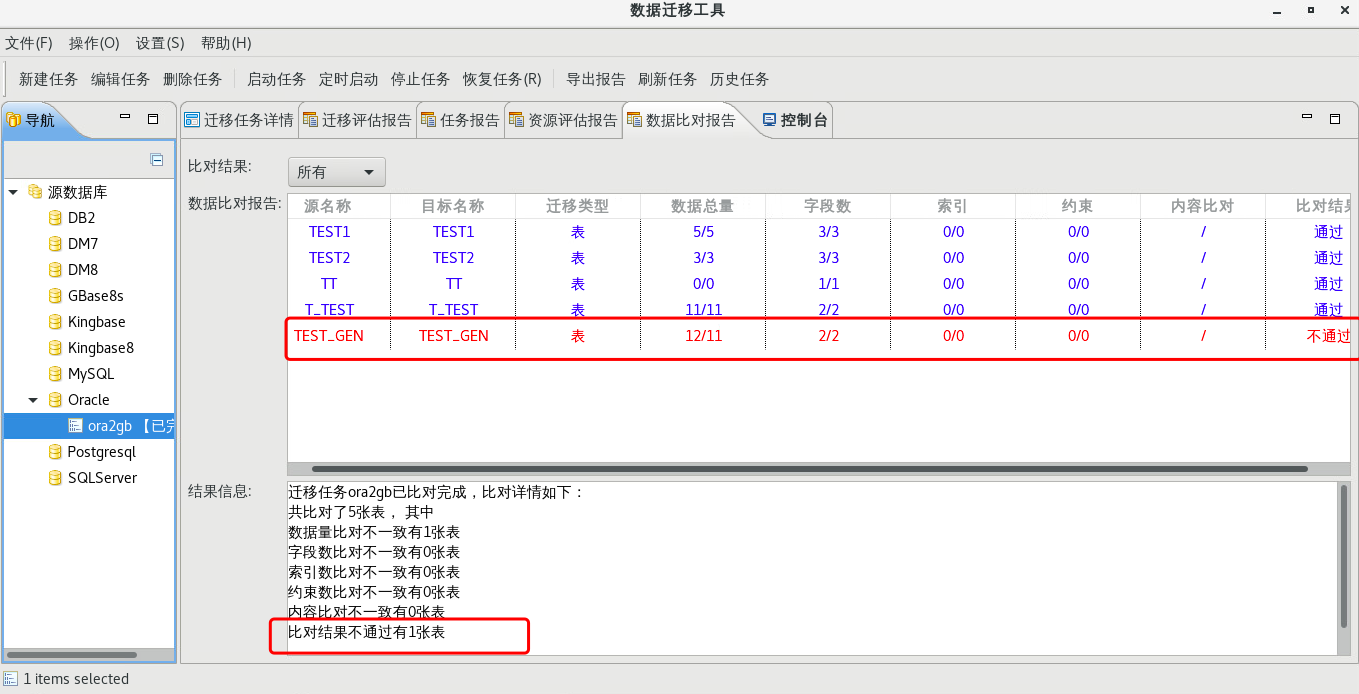Click the 启动任务 toolbar button

276,79
